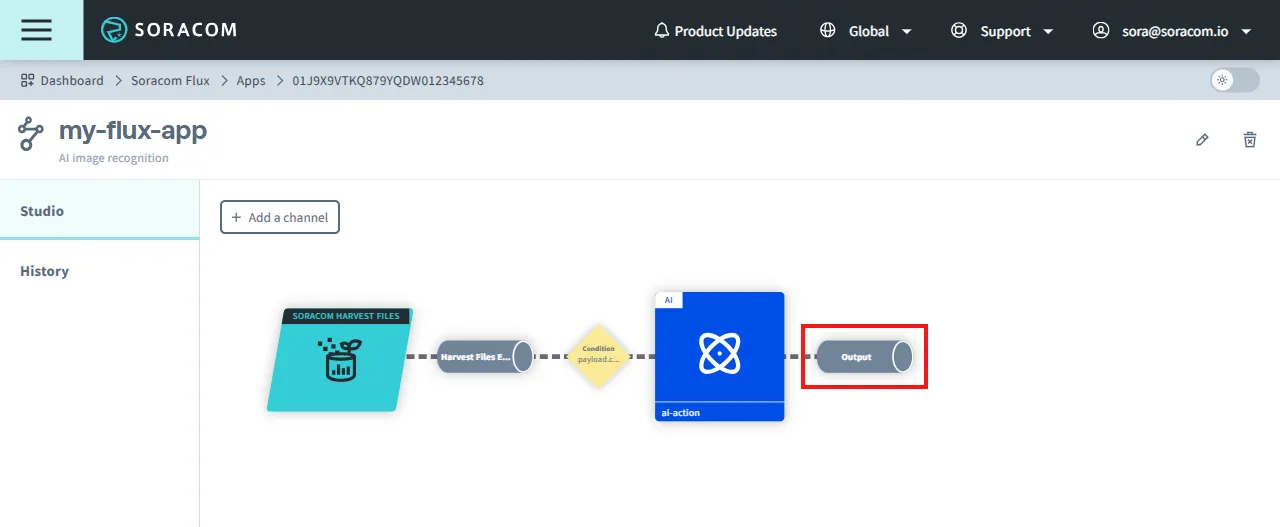Edit app name with pencil icon
Screen dimensions: 1280x527
(1202, 140)
